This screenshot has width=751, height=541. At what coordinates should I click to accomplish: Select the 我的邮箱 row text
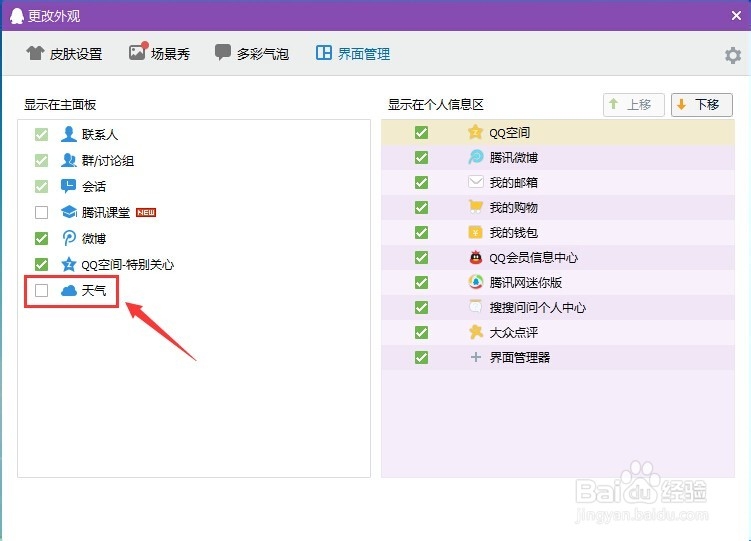[x=513, y=182]
